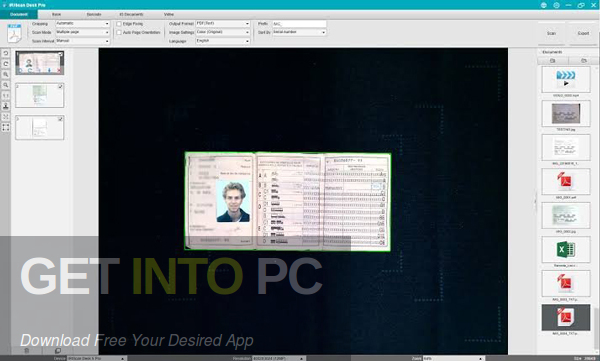Toggle checkbox on third page thumbnail
This screenshot has width=600, height=361.
(x=60, y=119)
